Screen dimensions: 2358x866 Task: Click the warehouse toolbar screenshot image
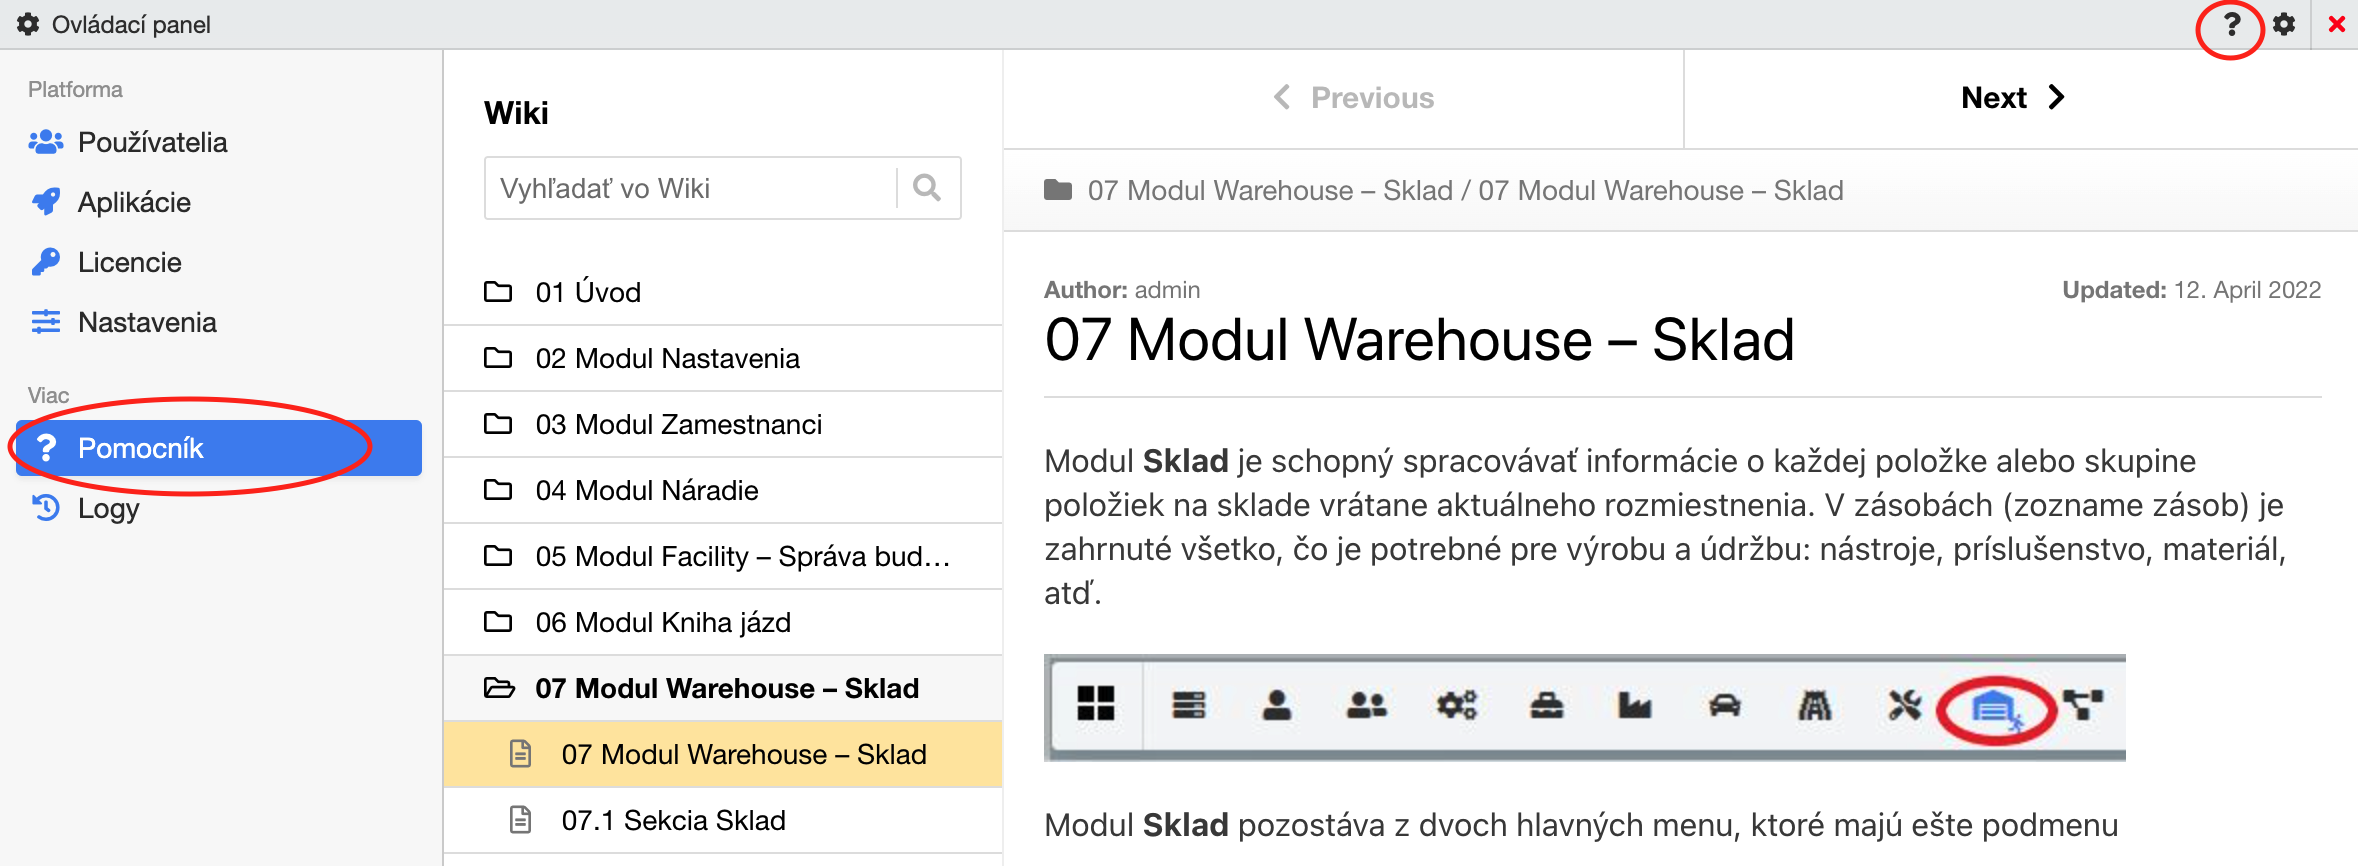coord(1584,708)
